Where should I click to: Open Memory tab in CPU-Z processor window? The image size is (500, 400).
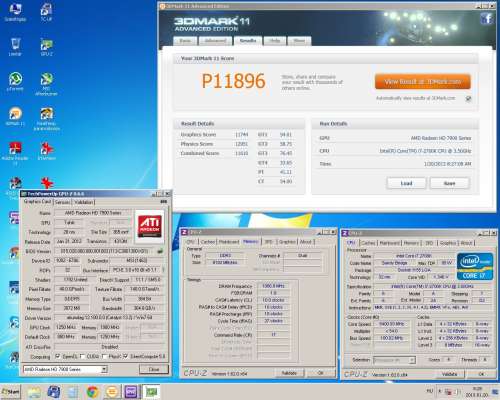pos(411,243)
